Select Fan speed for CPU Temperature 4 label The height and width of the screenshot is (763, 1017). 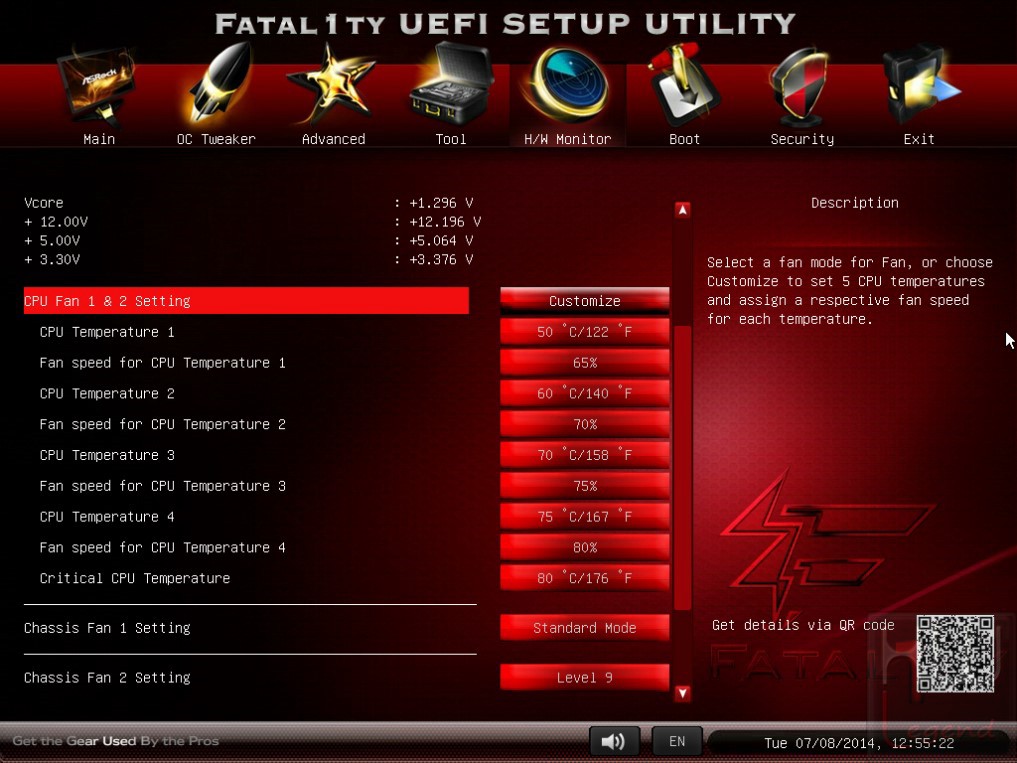[163, 547]
